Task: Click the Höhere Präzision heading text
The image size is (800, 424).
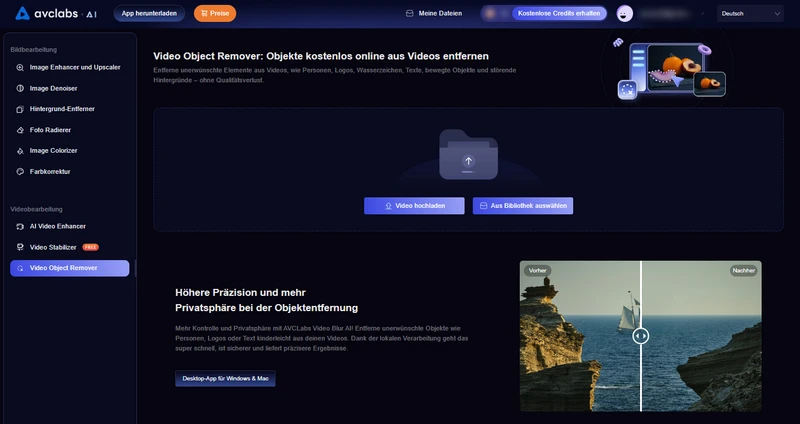Action: [x=266, y=300]
